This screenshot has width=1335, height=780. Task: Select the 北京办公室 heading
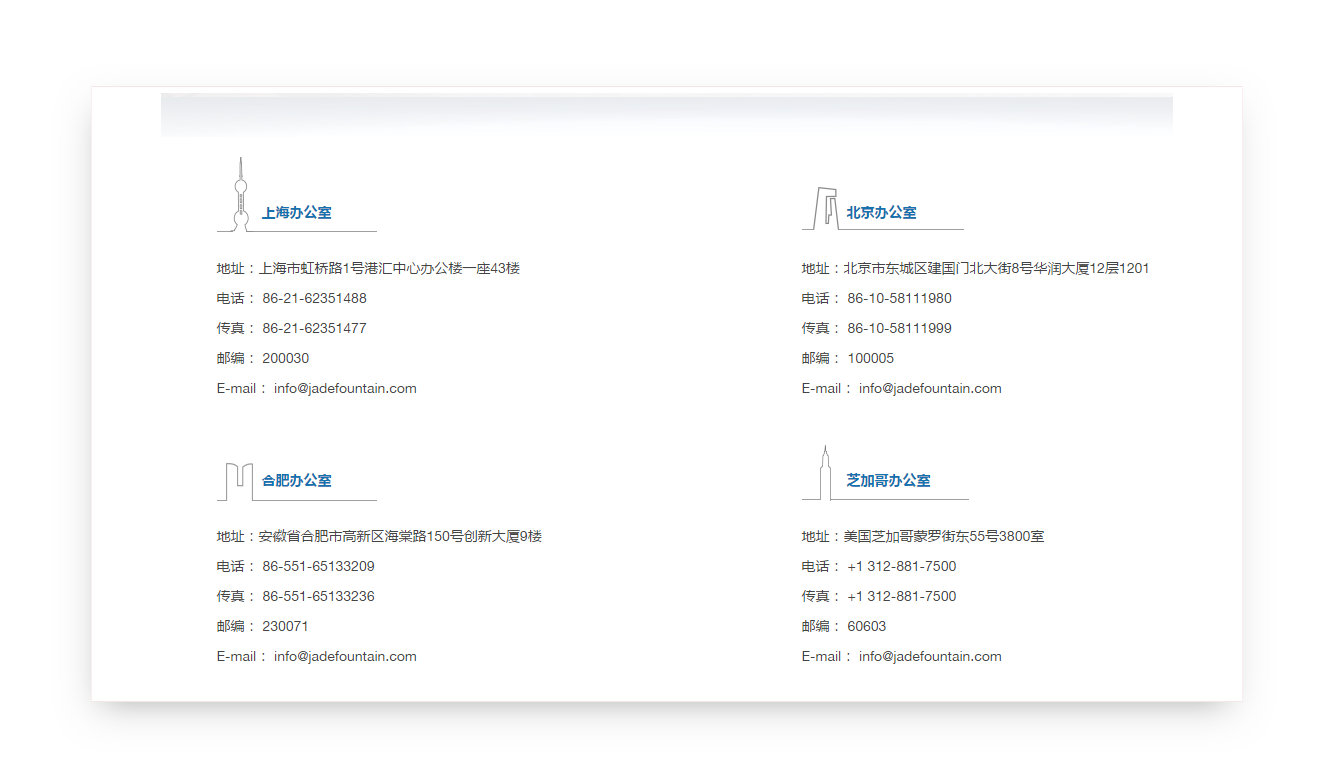click(x=882, y=213)
